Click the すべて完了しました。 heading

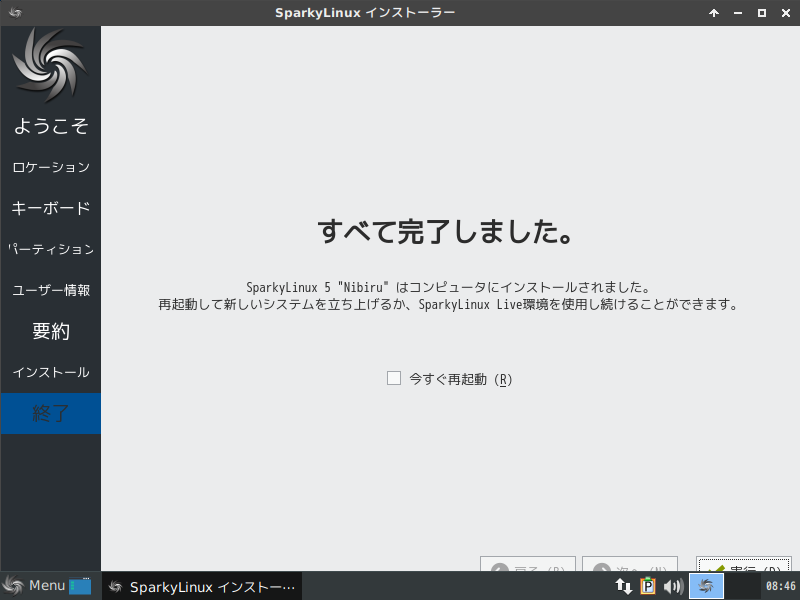(x=445, y=231)
